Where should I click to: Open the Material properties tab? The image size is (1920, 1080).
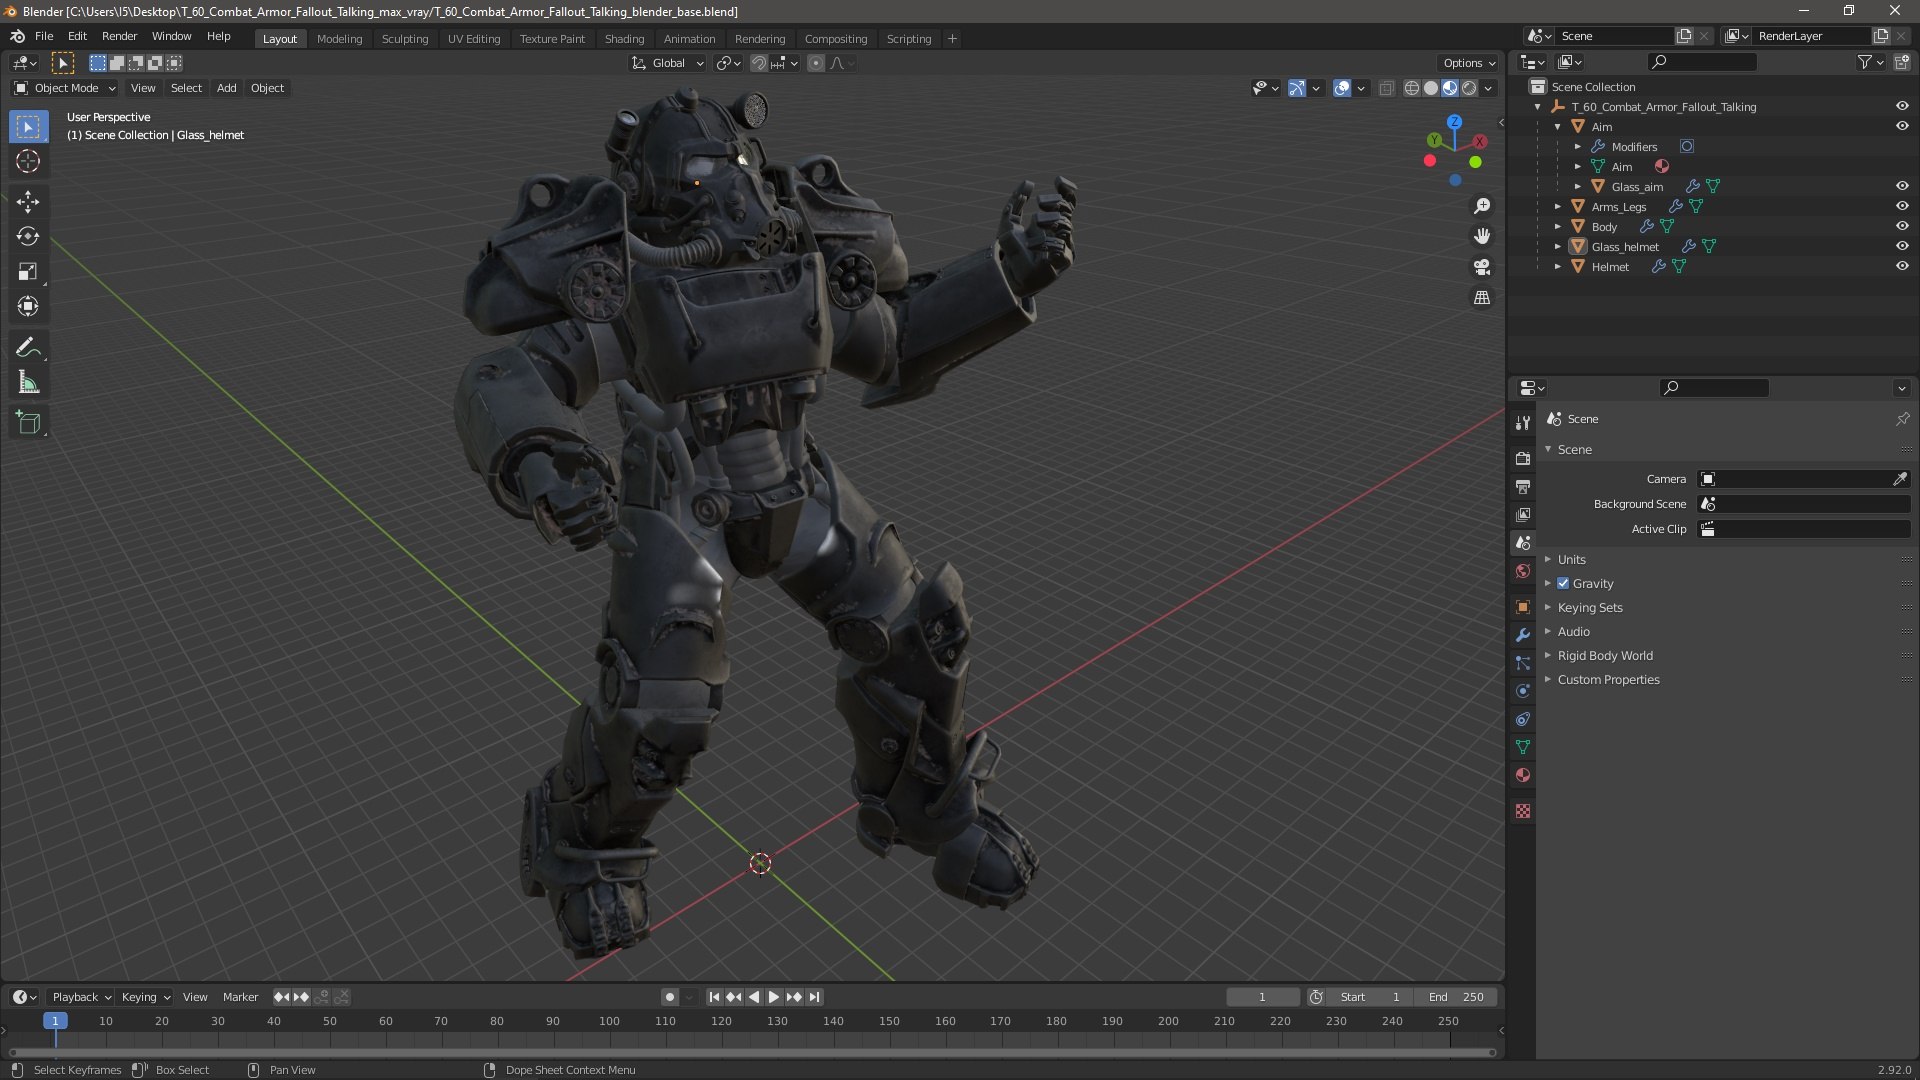pyautogui.click(x=1523, y=775)
